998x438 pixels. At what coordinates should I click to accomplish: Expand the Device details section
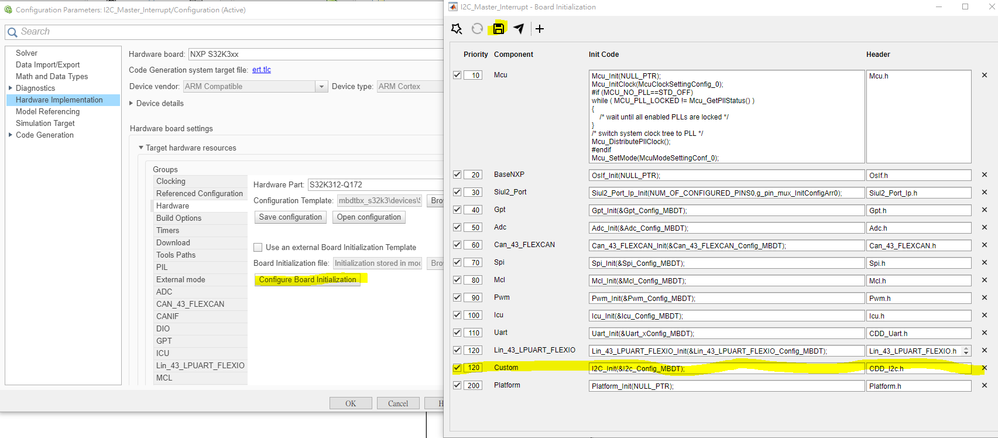click(132, 103)
